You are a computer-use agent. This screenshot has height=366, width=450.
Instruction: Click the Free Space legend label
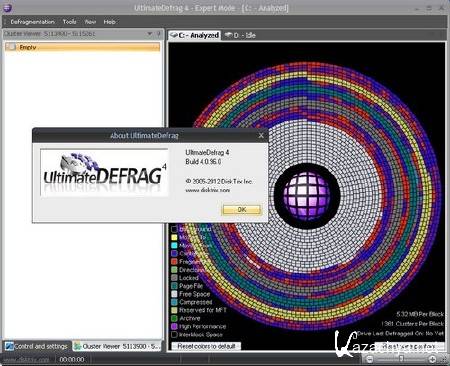click(195, 294)
